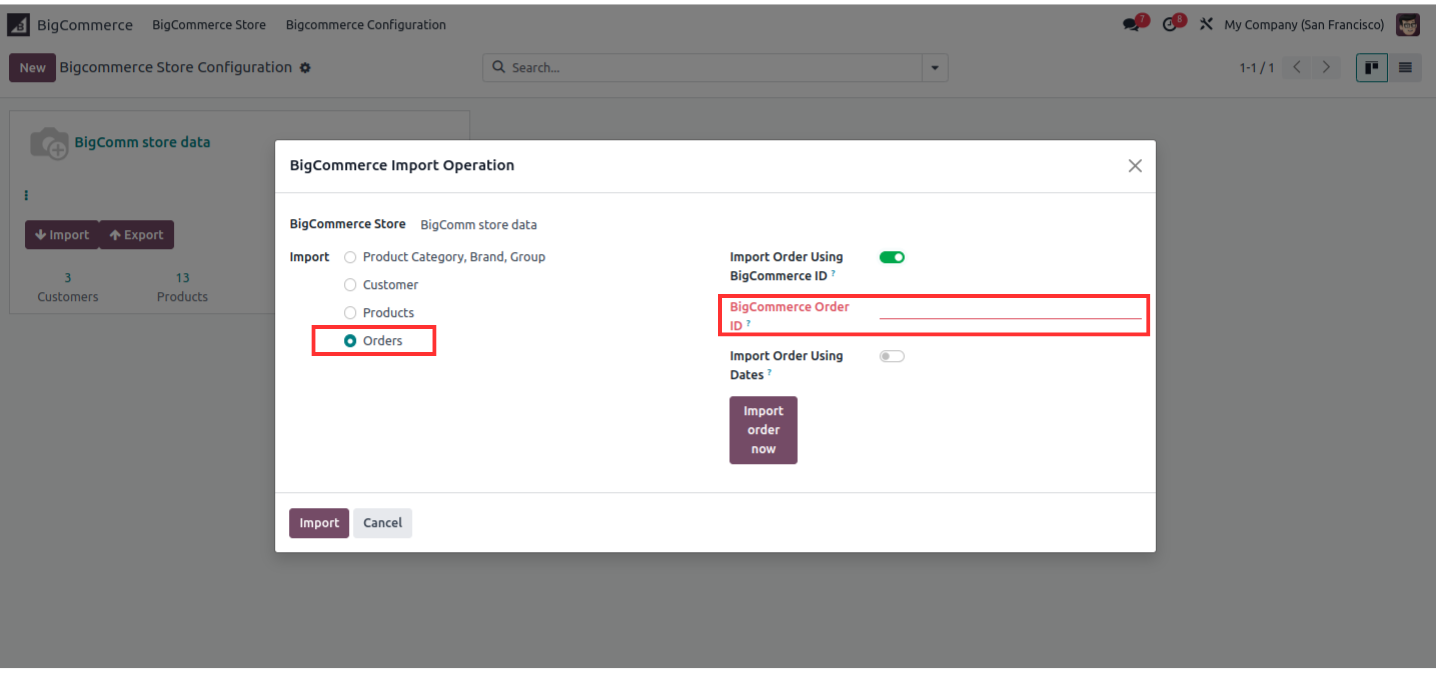The width and height of the screenshot is (1436, 673).
Task: Click the Bigcommerce Store Configuration breadcrumb title
Action: pos(176,68)
